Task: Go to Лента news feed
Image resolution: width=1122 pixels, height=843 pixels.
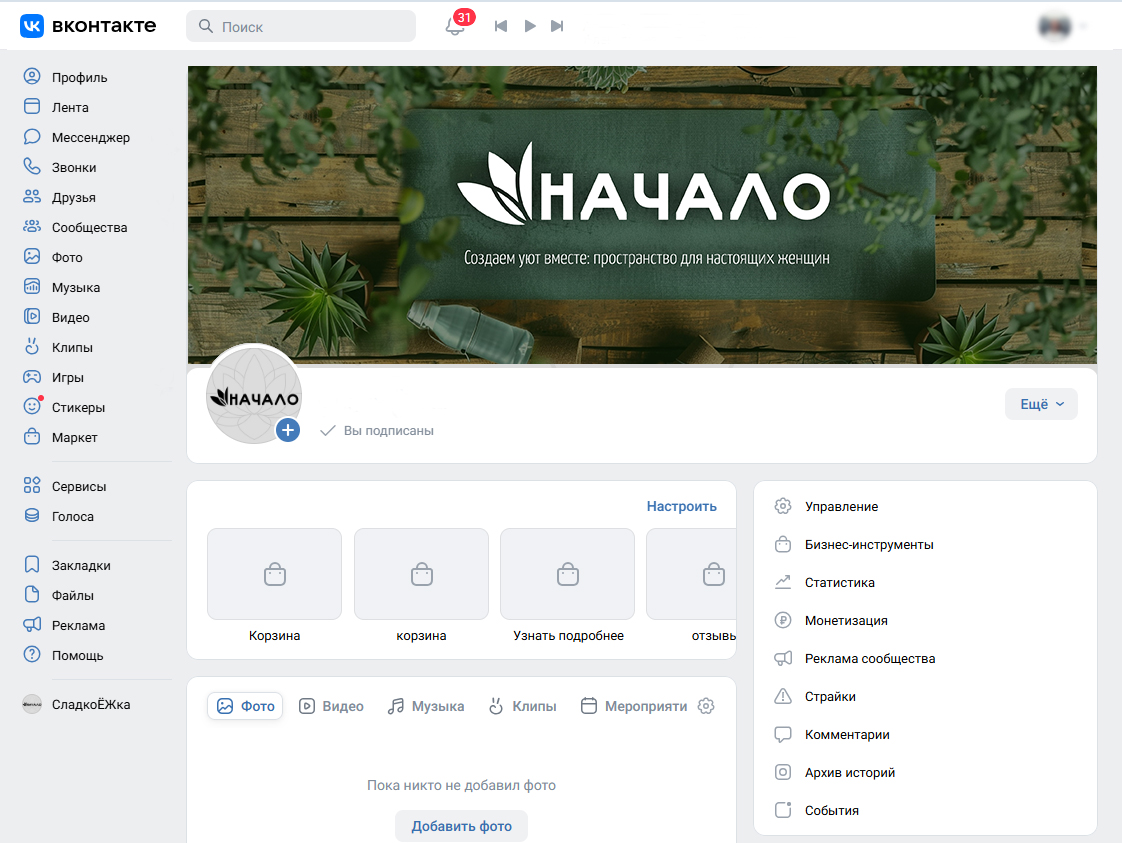Action: (69, 107)
